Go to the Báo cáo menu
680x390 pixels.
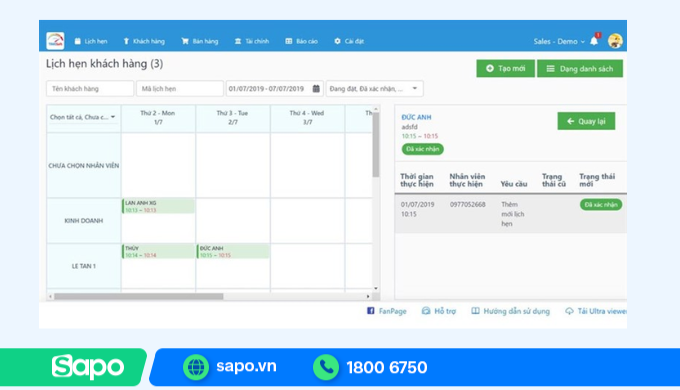pos(301,41)
